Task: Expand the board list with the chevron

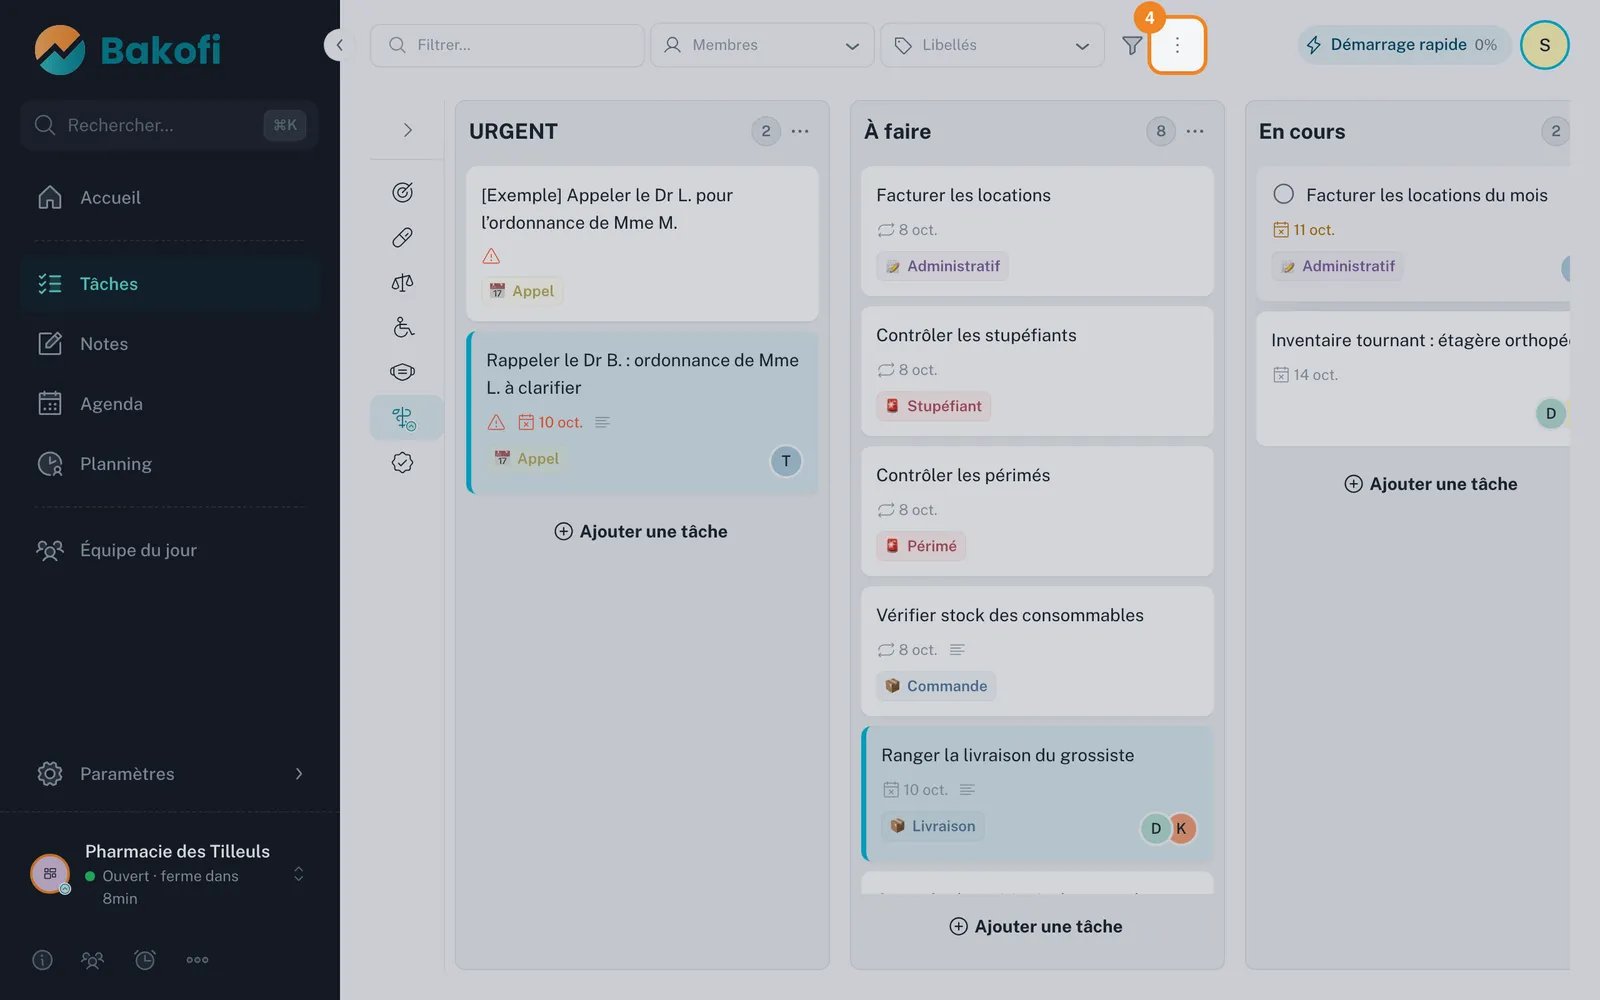Action: [x=407, y=130]
